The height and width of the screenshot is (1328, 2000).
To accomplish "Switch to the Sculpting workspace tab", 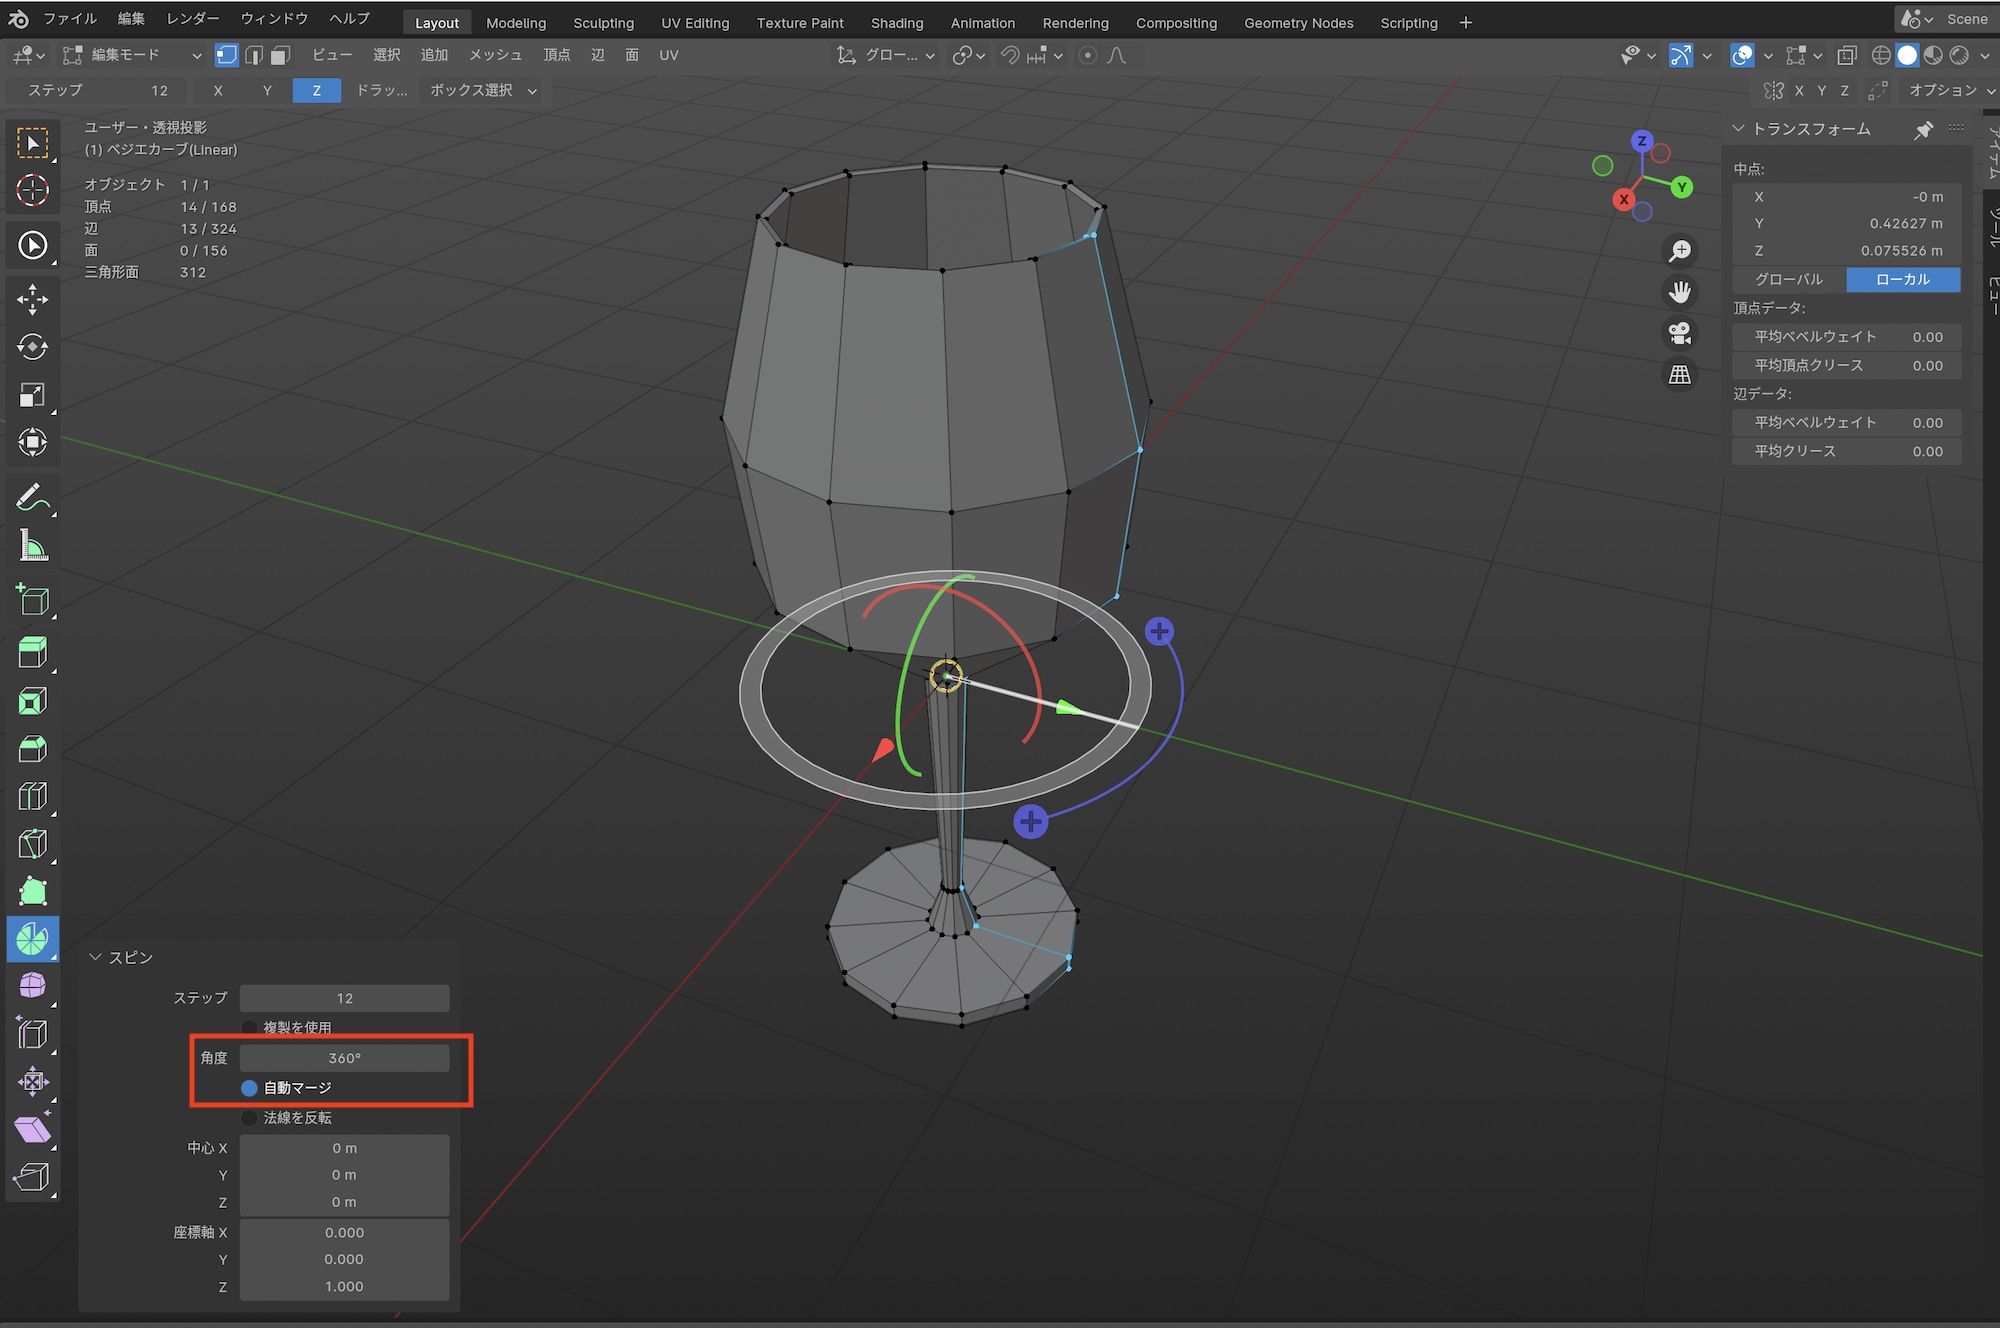I will click(x=603, y=23).
